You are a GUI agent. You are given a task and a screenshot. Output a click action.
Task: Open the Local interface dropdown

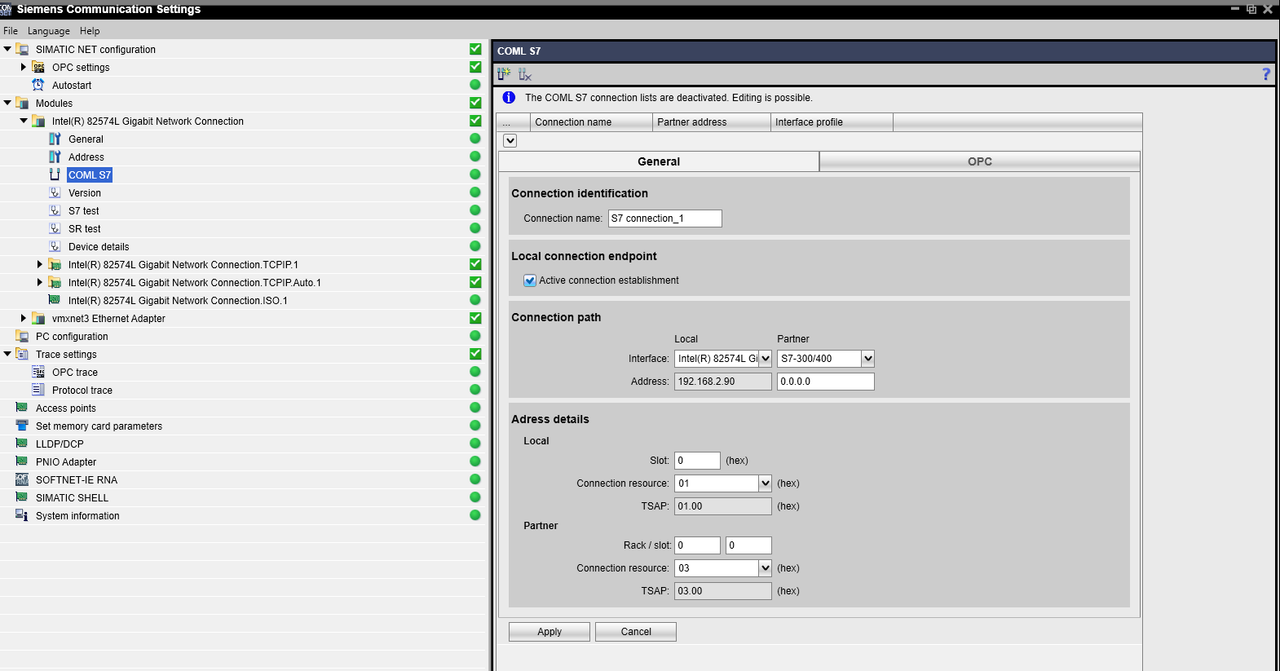click(765, 358)
